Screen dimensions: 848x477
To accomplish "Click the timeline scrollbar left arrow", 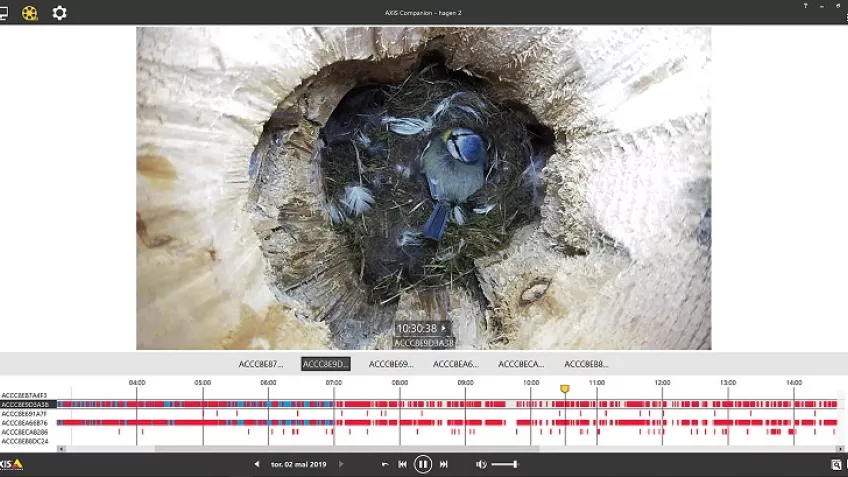I will pos(61,449).
